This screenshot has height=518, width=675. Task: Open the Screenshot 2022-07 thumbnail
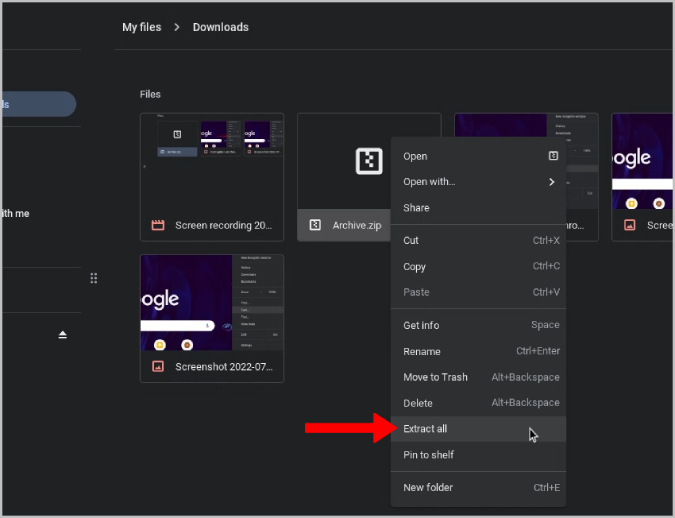212,302
